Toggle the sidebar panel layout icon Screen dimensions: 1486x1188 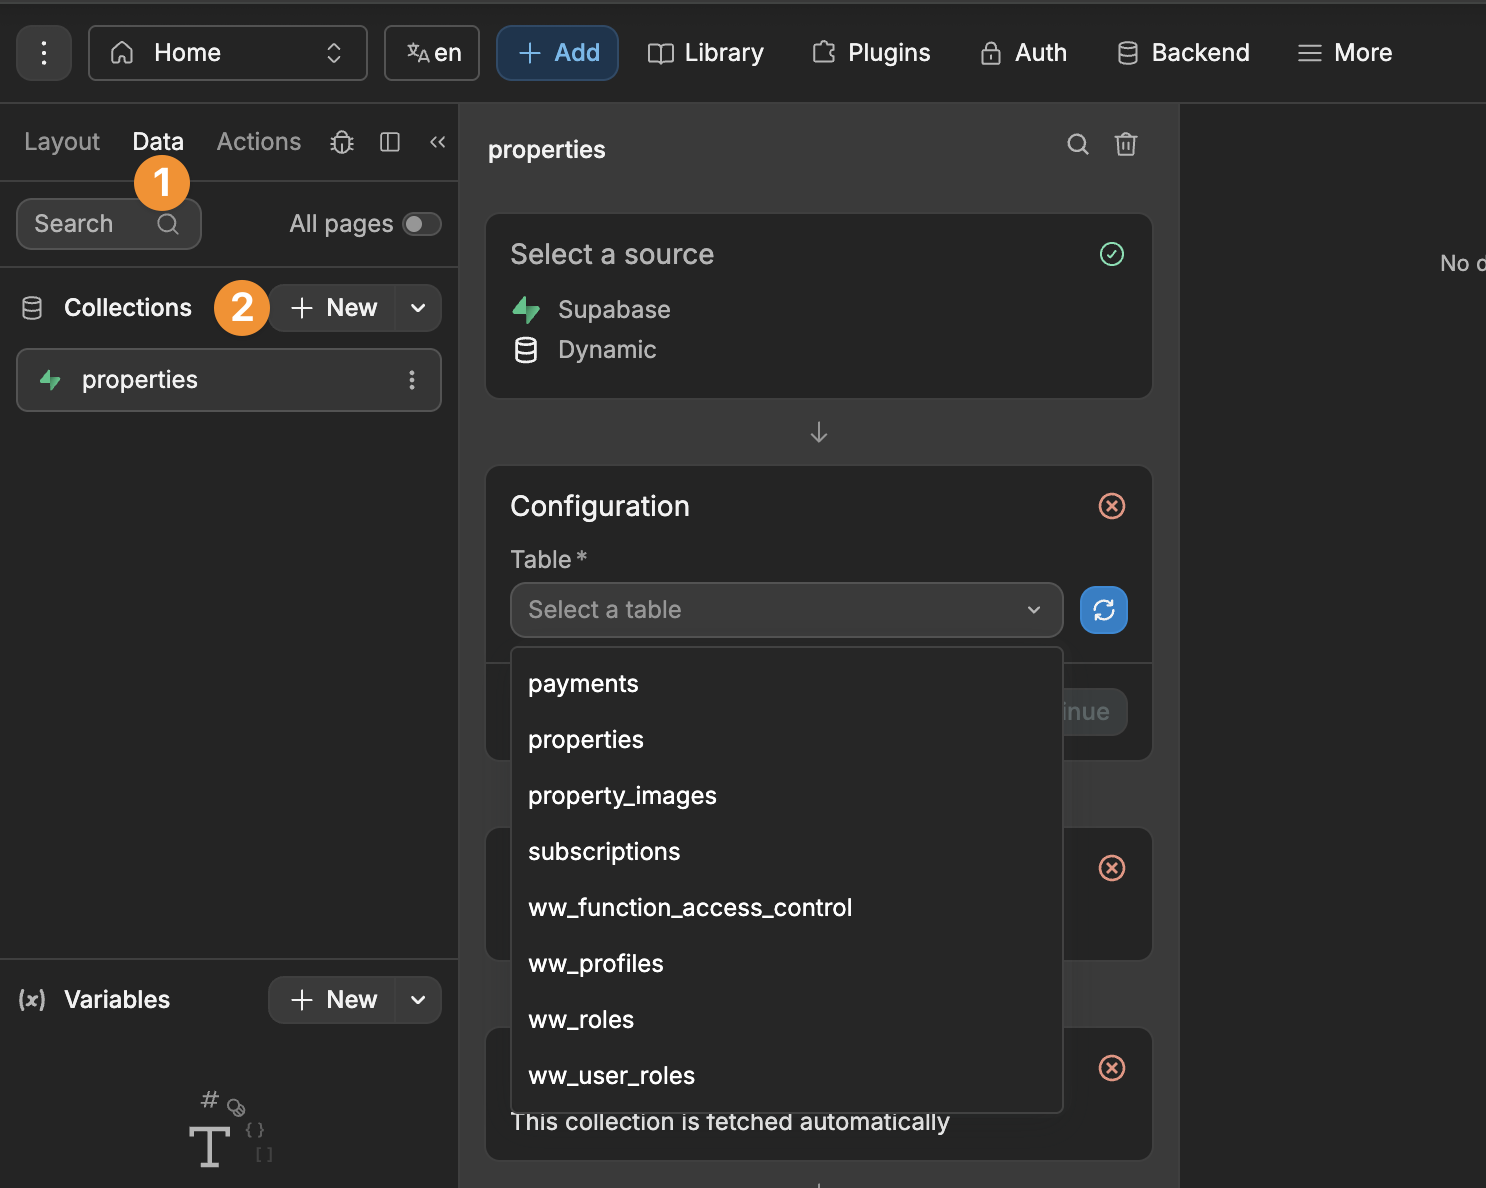[x=390, y=142]
